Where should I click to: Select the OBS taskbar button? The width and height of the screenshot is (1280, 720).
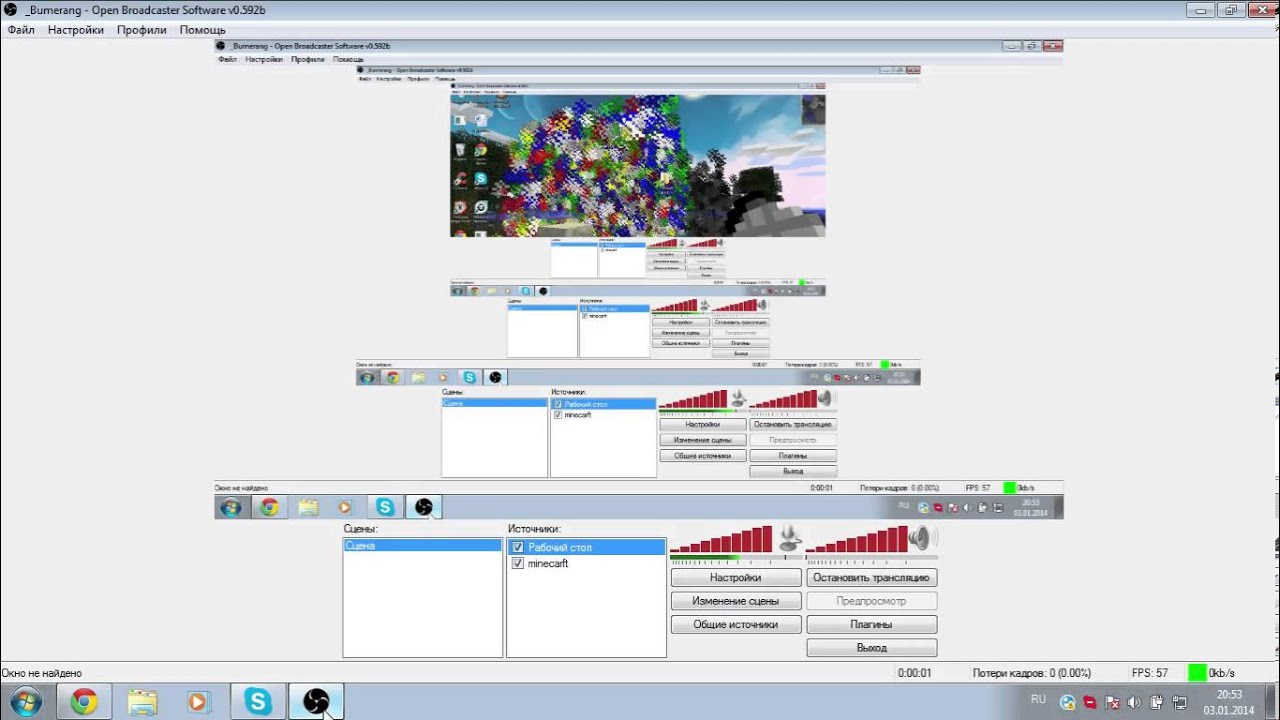[x=316, y=702]
